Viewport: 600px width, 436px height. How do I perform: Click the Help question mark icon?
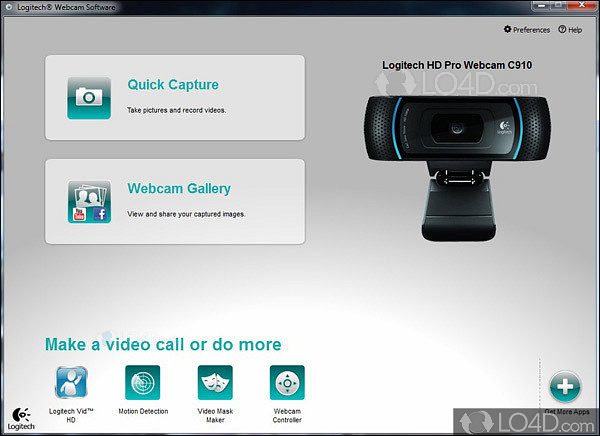[x=562, y=30]
